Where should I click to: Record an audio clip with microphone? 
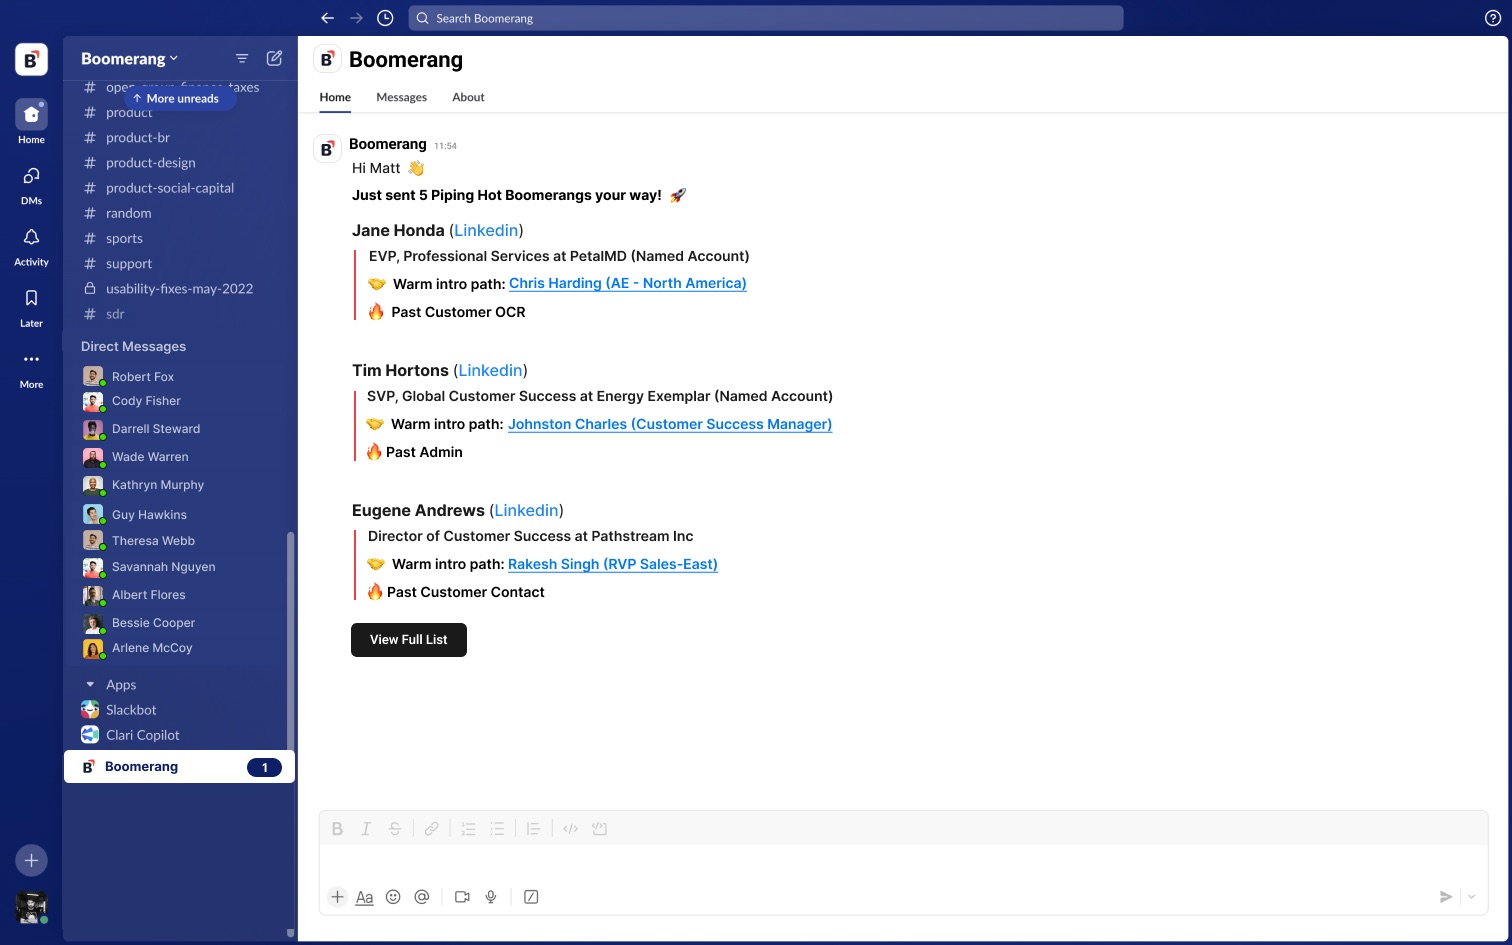click(x=491, y=897)
